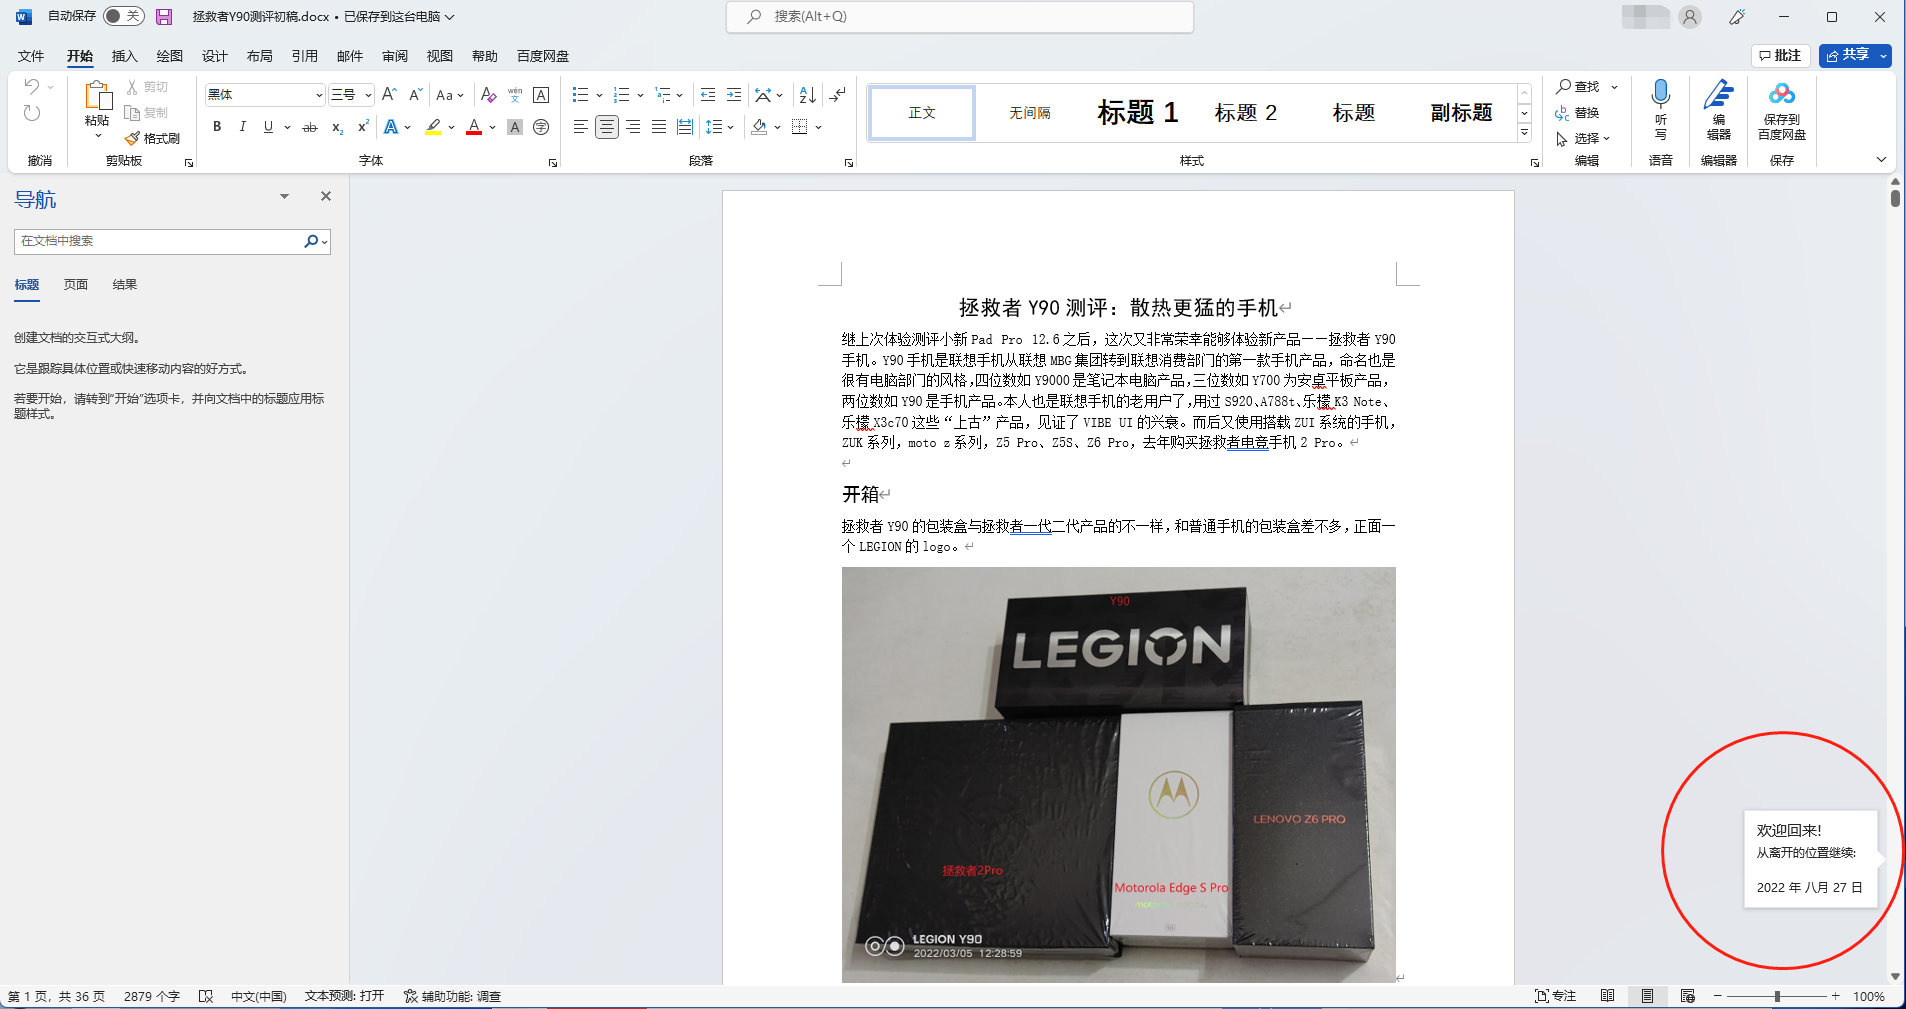Select the 副标题 style
Viewport: 1906px width, 1009px height.
1461,112
